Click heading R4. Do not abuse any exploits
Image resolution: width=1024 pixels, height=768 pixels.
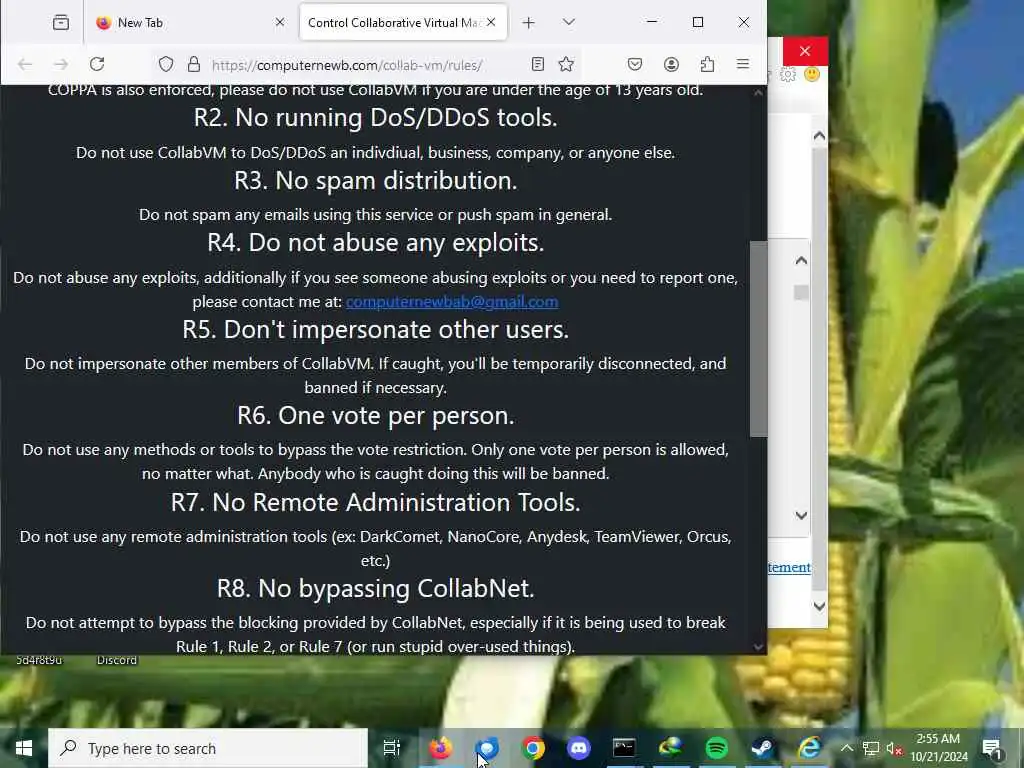coord(376,242)
